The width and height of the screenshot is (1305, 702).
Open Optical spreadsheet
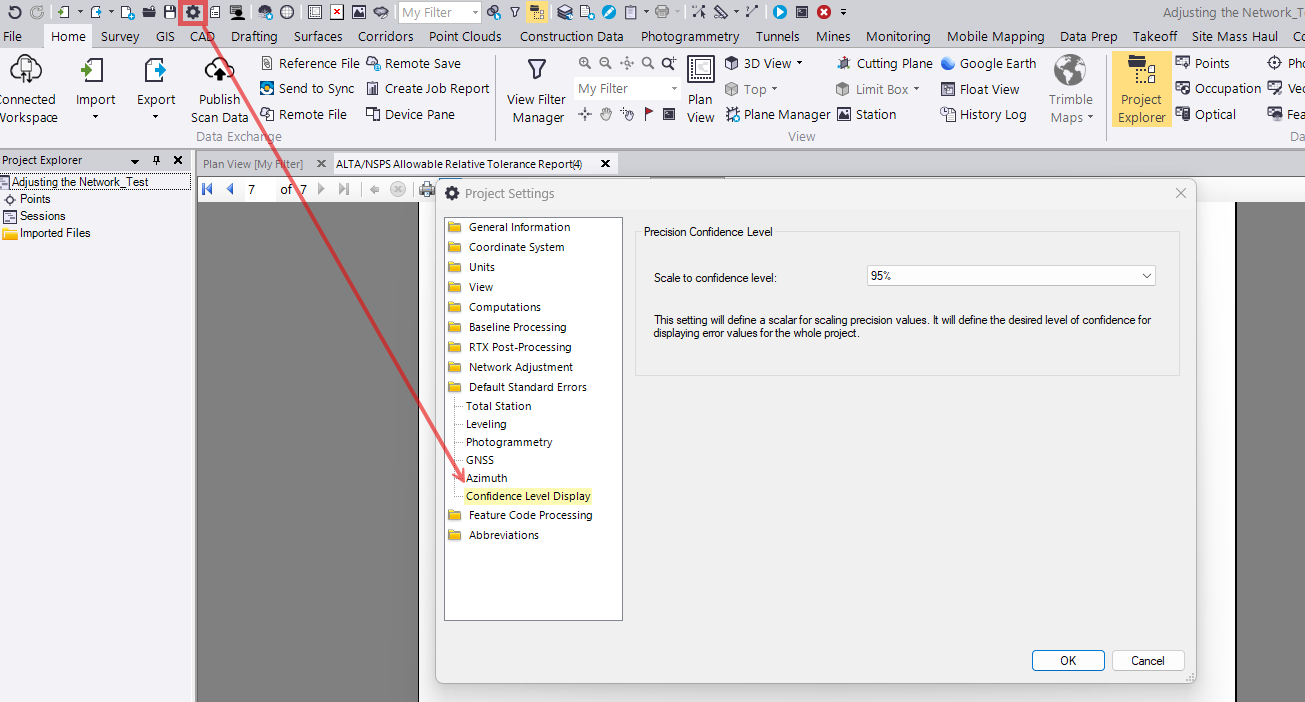pos(1206,114)
